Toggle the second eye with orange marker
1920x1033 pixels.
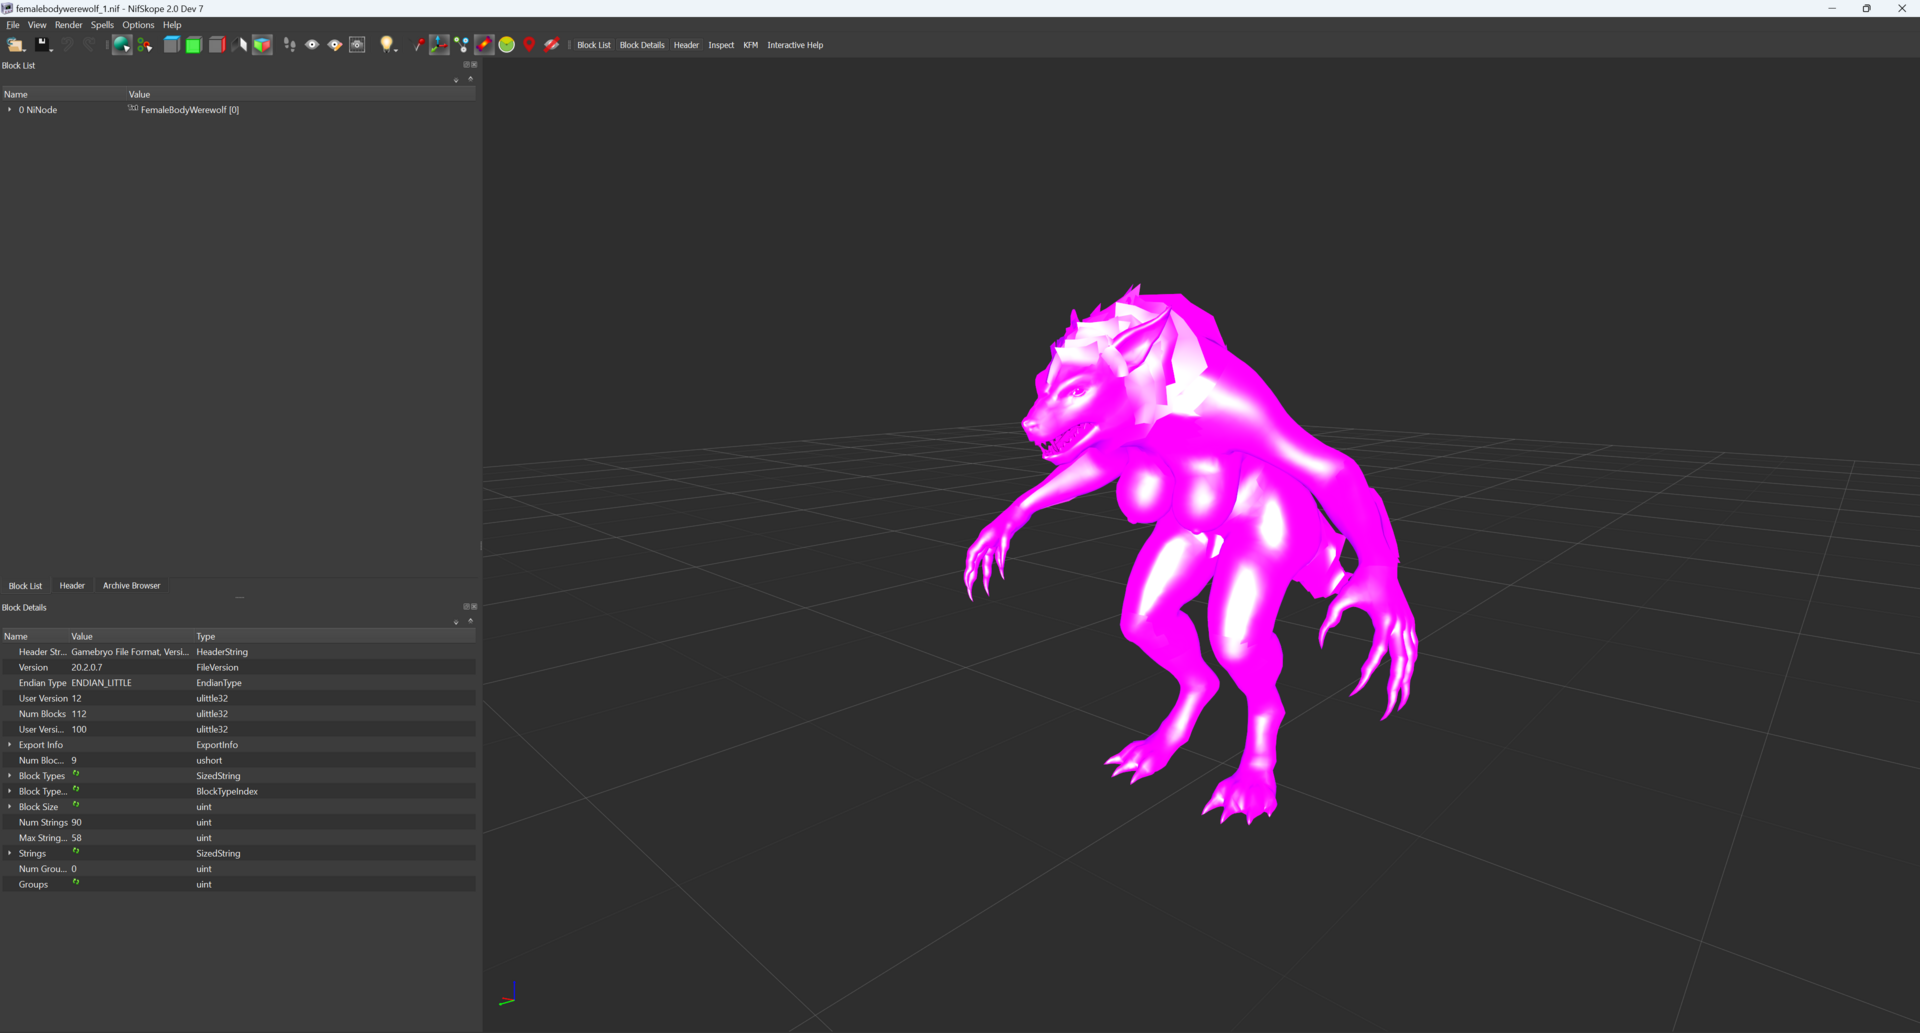tap(335, 45)
